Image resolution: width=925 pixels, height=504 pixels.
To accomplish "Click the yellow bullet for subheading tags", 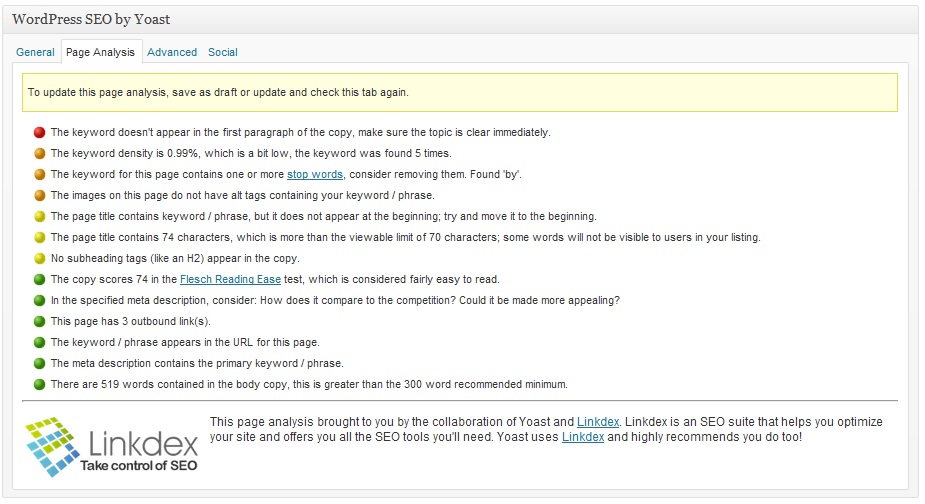I will 40,258.
